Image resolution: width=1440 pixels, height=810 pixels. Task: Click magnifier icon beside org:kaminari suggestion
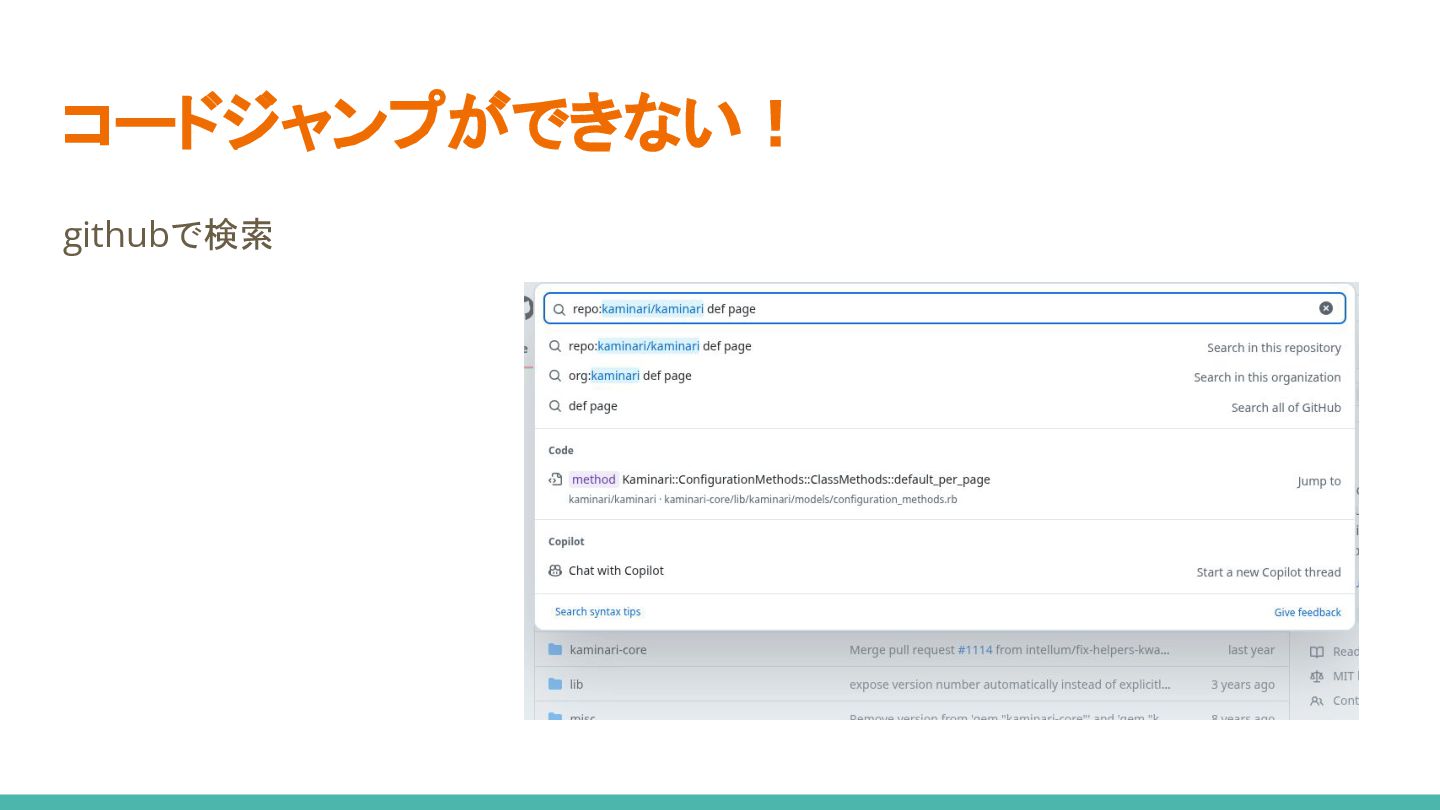[555, 376]
